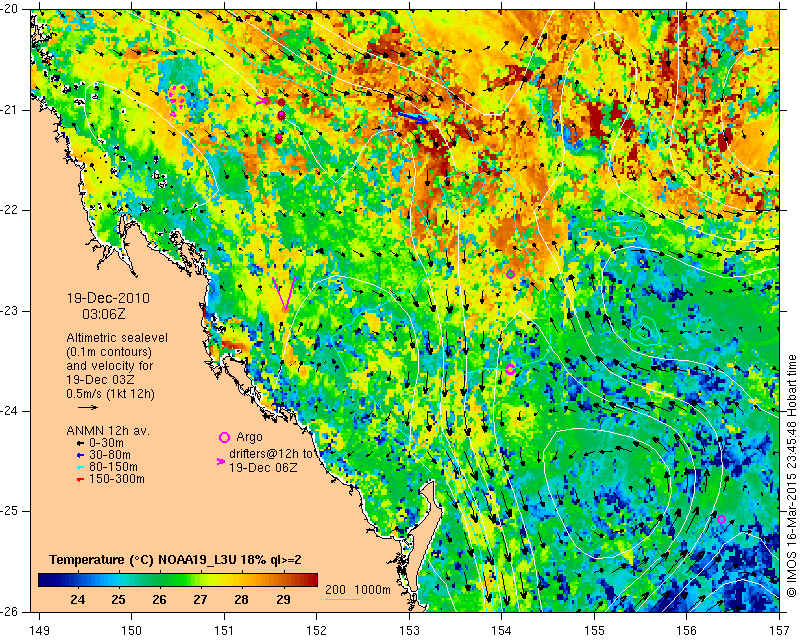The height and width of the screenshot is (640, 800).
Task: Click the 0.5m/s velocity scale arrow
Action: pyautogui.click(x=88, y=407)
